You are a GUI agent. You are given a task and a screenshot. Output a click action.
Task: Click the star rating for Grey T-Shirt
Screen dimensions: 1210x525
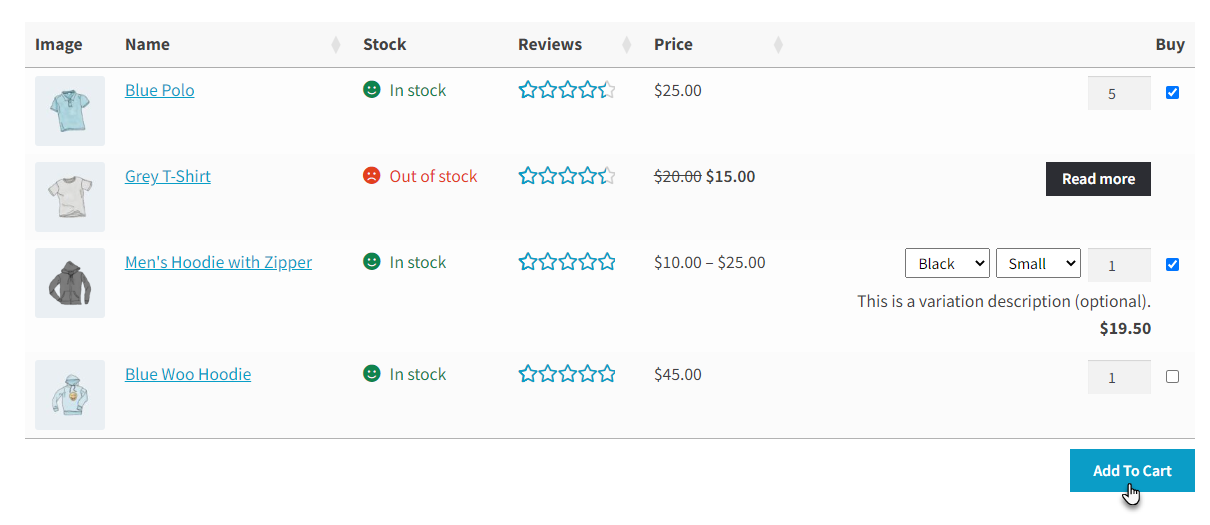tap(567, 176)
